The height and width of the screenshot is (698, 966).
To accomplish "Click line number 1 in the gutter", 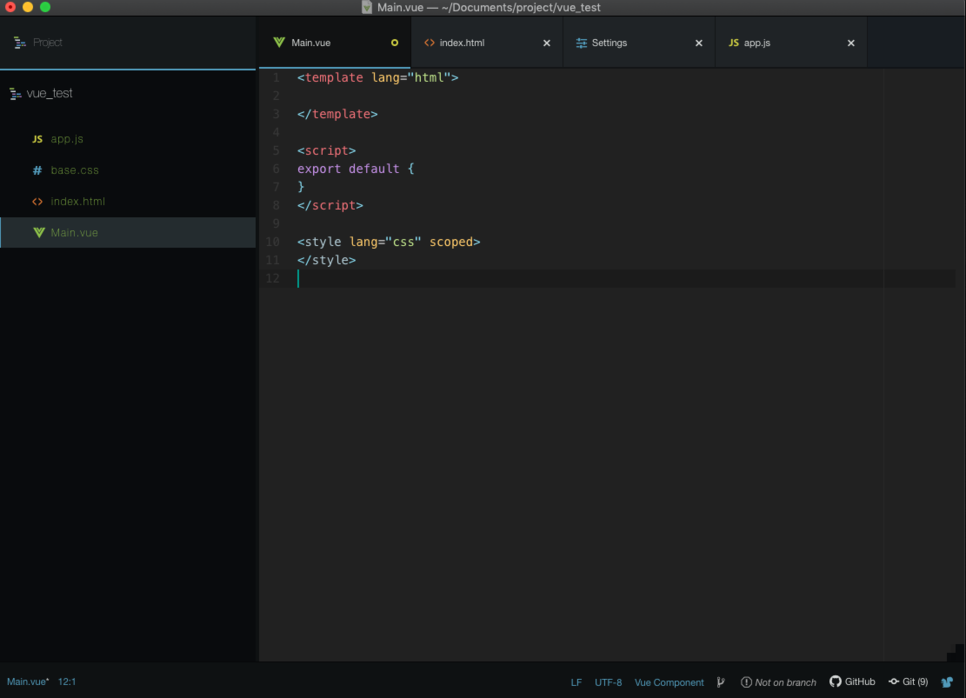I will pyautogui.click(x=276, y=78).
